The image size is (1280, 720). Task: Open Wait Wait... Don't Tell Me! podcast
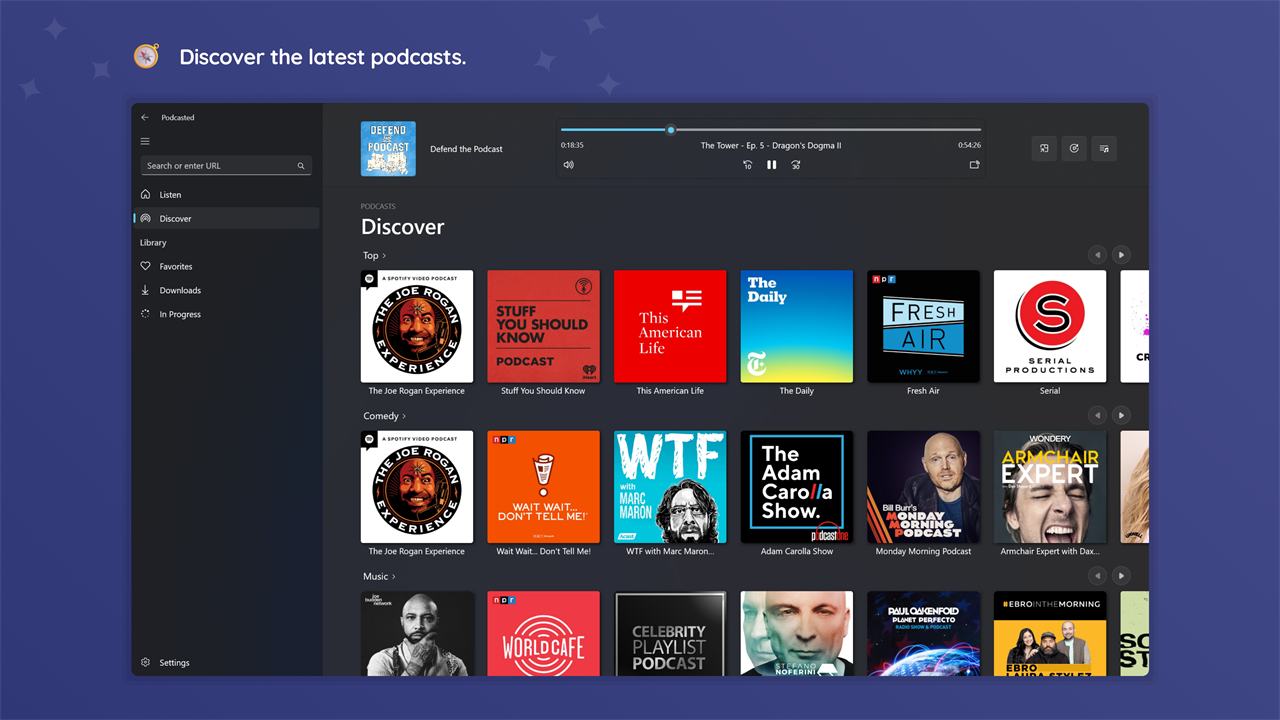pyautogui.click(x=543, y=487)
